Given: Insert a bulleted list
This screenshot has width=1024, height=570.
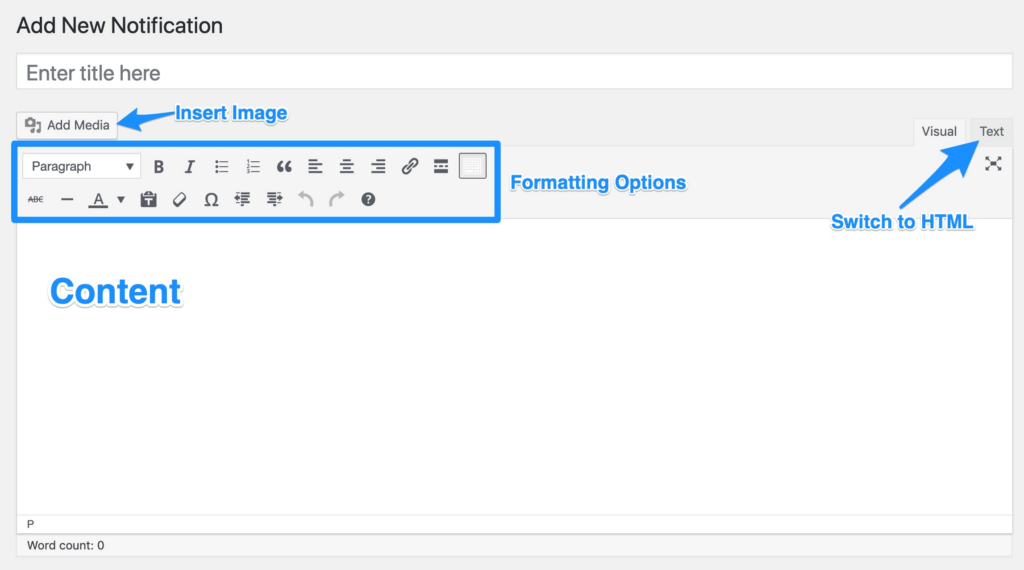Looking at the screenshot, I should [x=221, y=167].
